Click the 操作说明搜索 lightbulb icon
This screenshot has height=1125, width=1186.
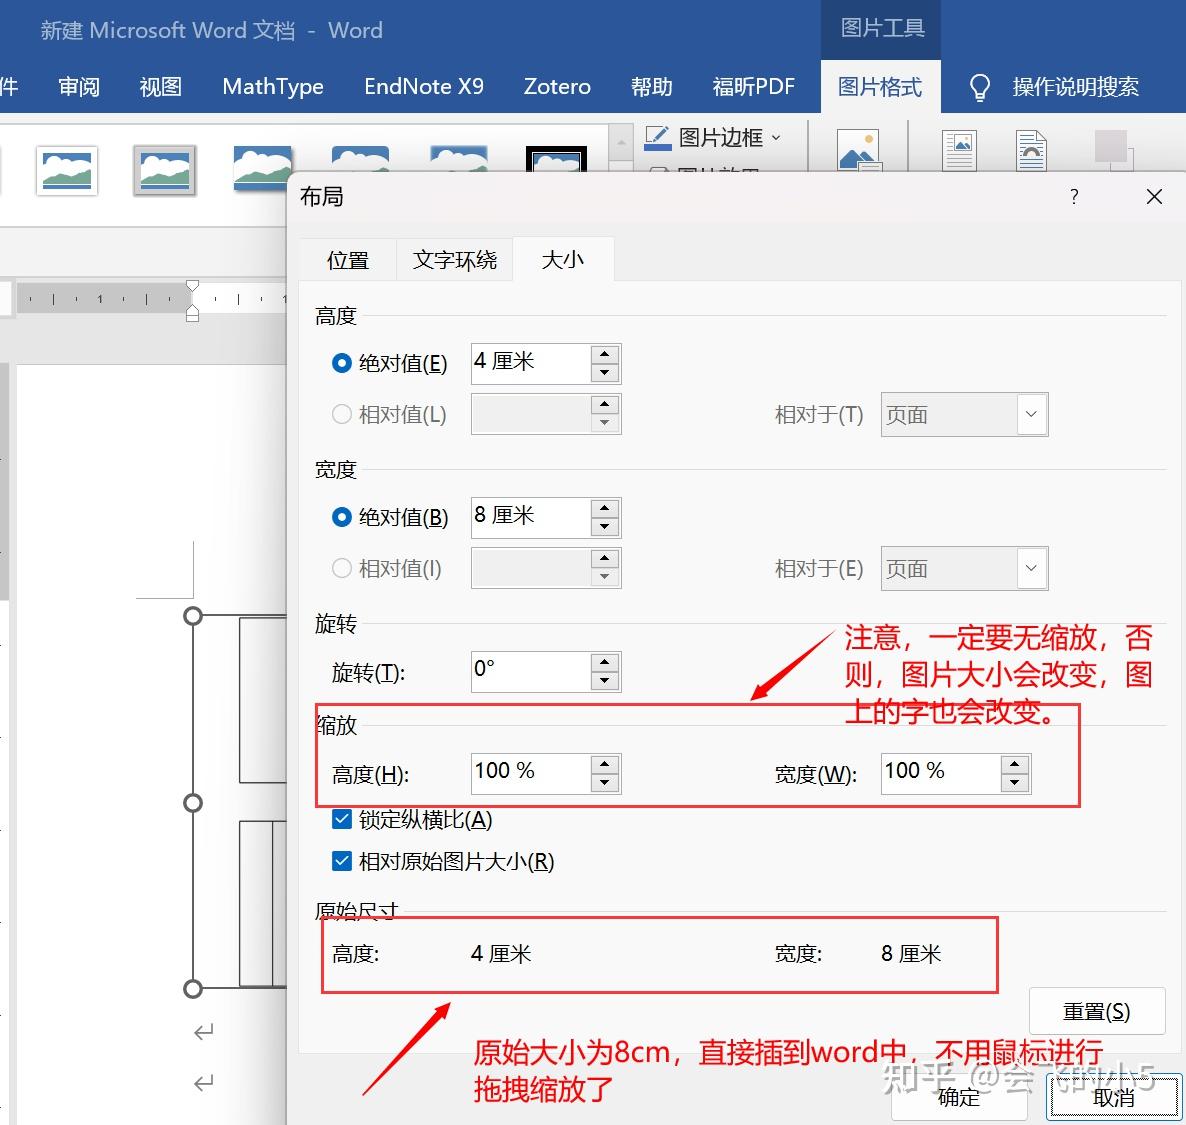979,87
